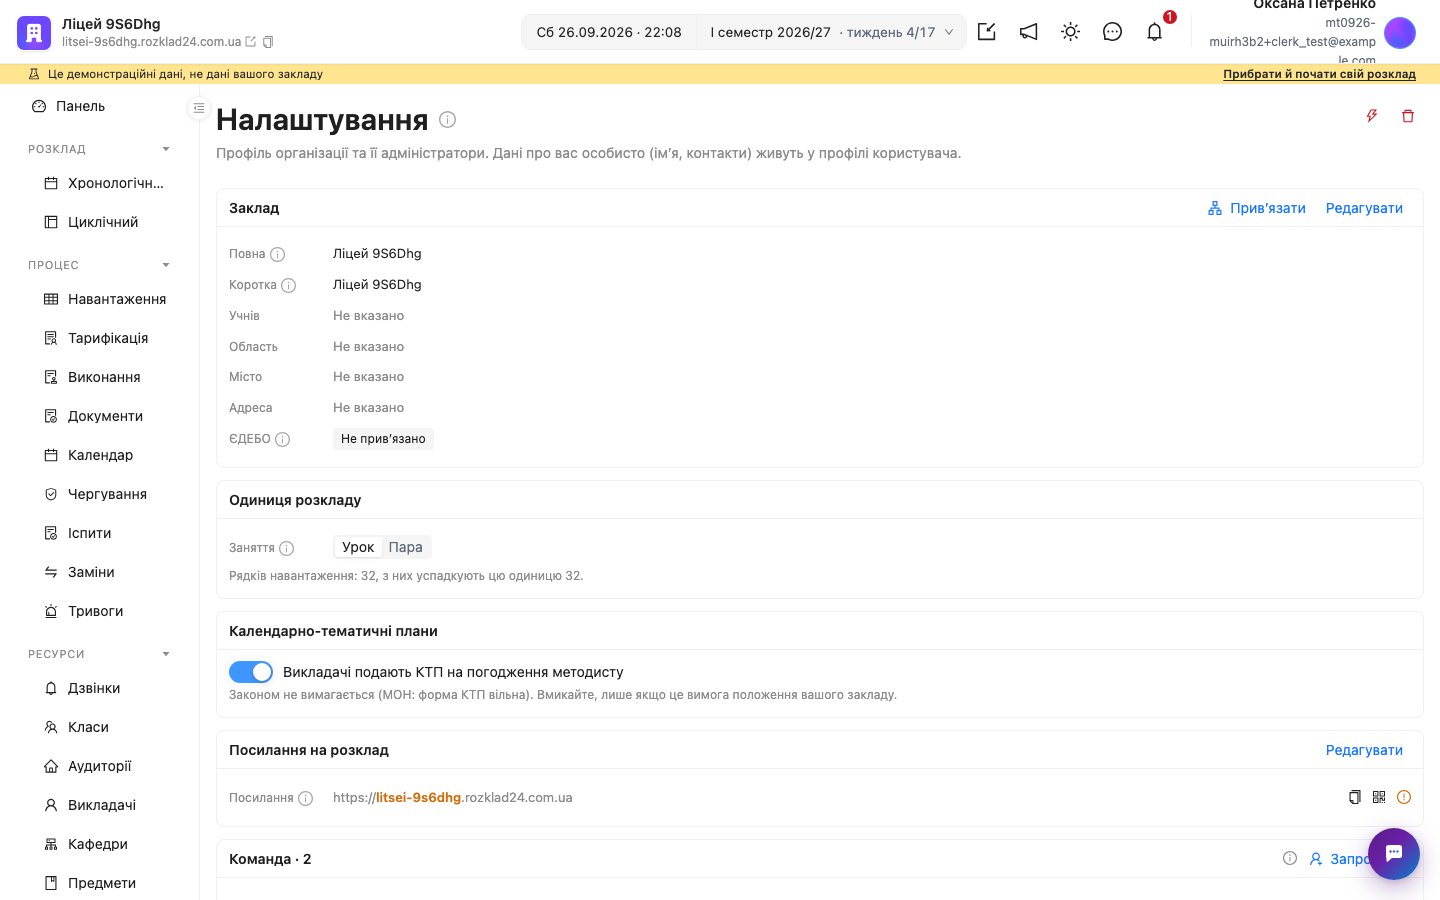The height and width of the screenshot is (900, 1440).
Task: Open the external link icon beside litsei-9s6dhg.rozklad24.com.ua
Action: tap(251, 42)
